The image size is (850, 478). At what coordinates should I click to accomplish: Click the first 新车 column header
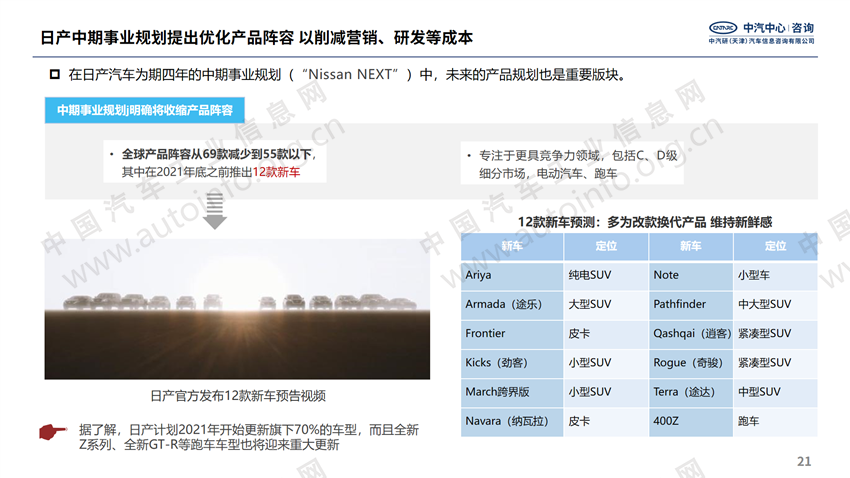pos(512,246)
